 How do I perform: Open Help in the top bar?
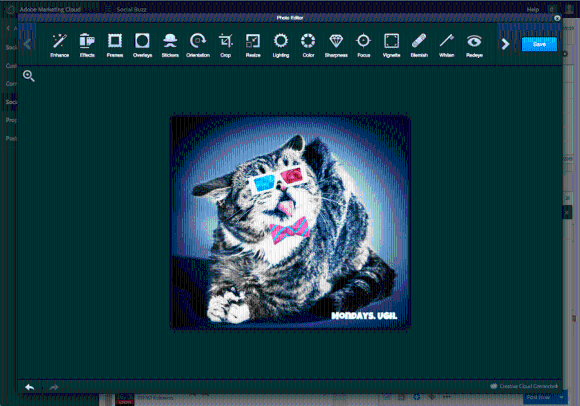[x=533, y=10]
